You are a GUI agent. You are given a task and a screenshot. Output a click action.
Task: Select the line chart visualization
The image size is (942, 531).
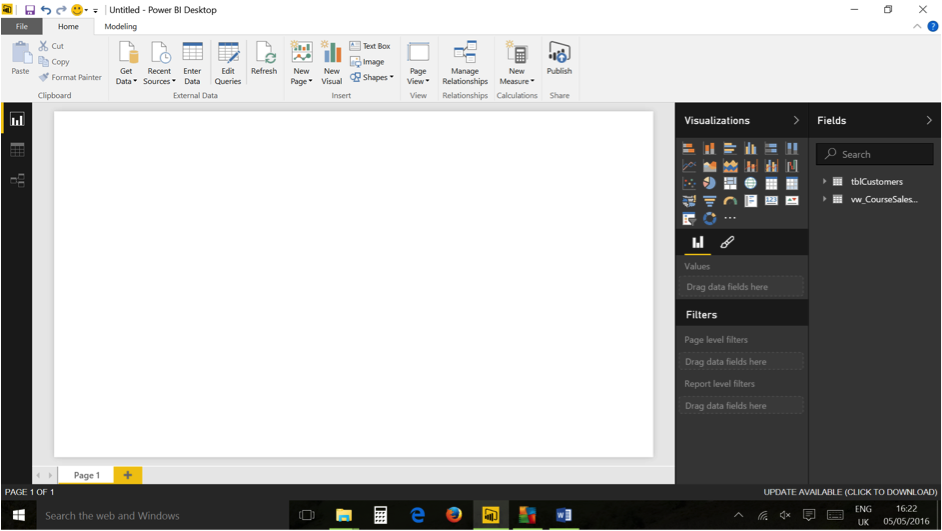click(689, 166)
